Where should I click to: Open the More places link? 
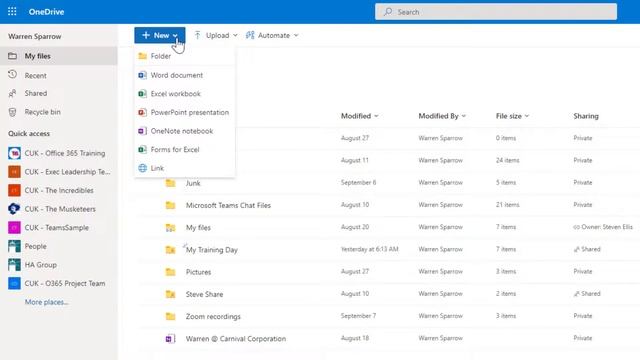pos(47,302)
